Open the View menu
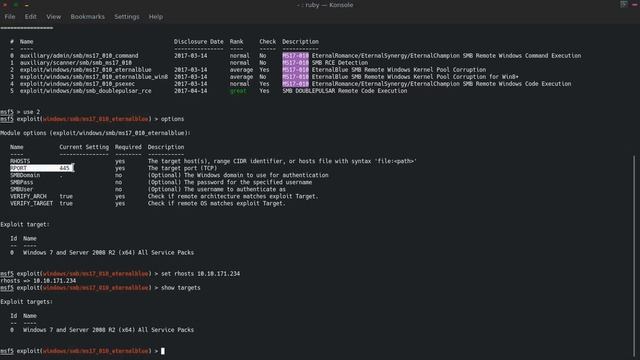640x360 pixels. 53,17
